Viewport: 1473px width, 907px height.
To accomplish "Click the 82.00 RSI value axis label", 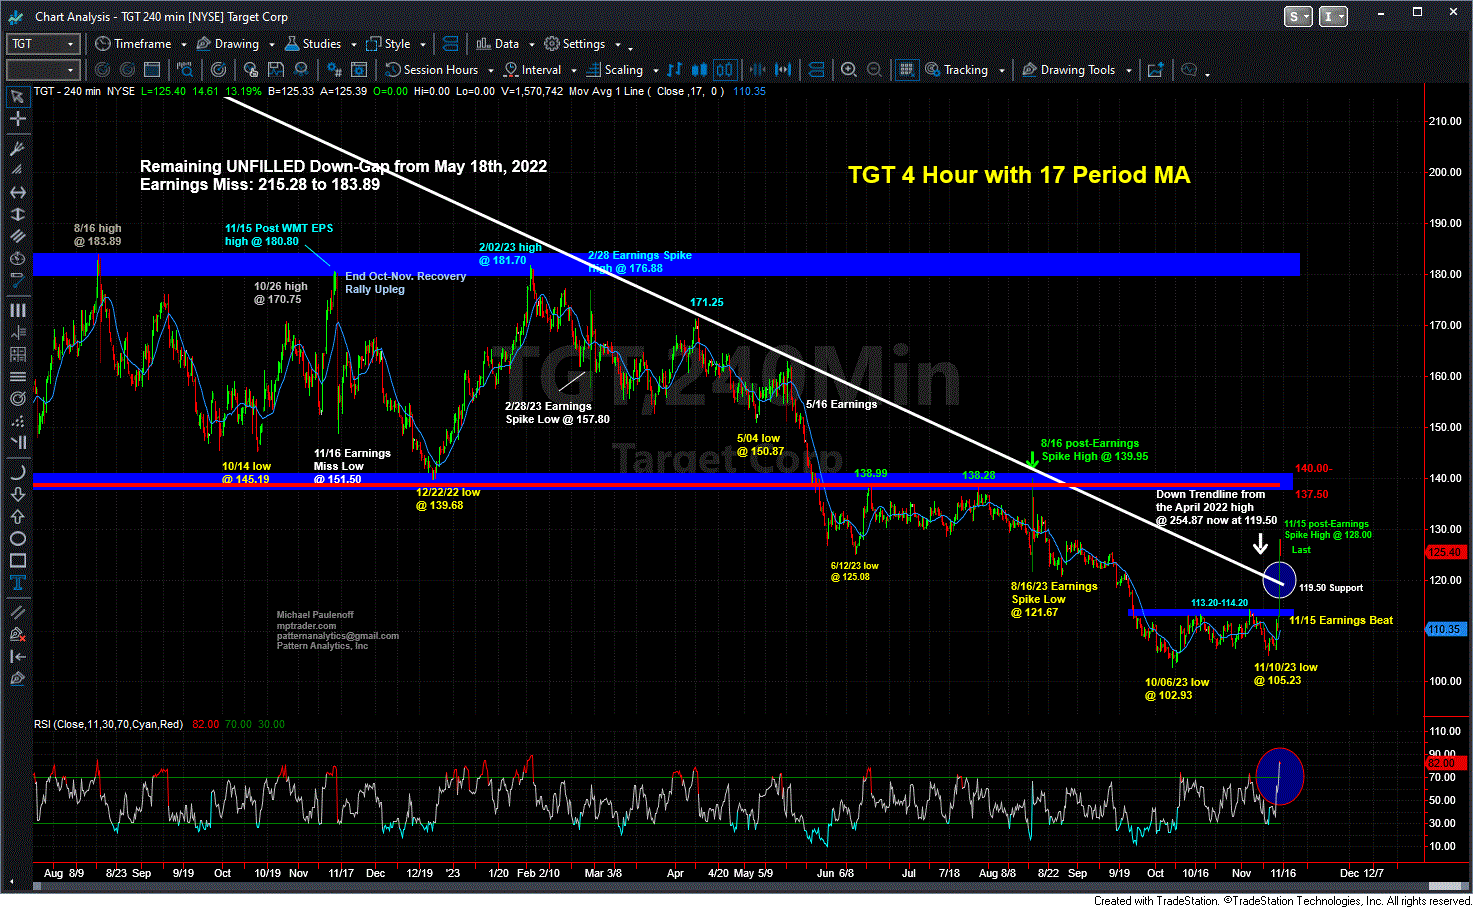I will pyautogui.click(x=1445, y=763).
